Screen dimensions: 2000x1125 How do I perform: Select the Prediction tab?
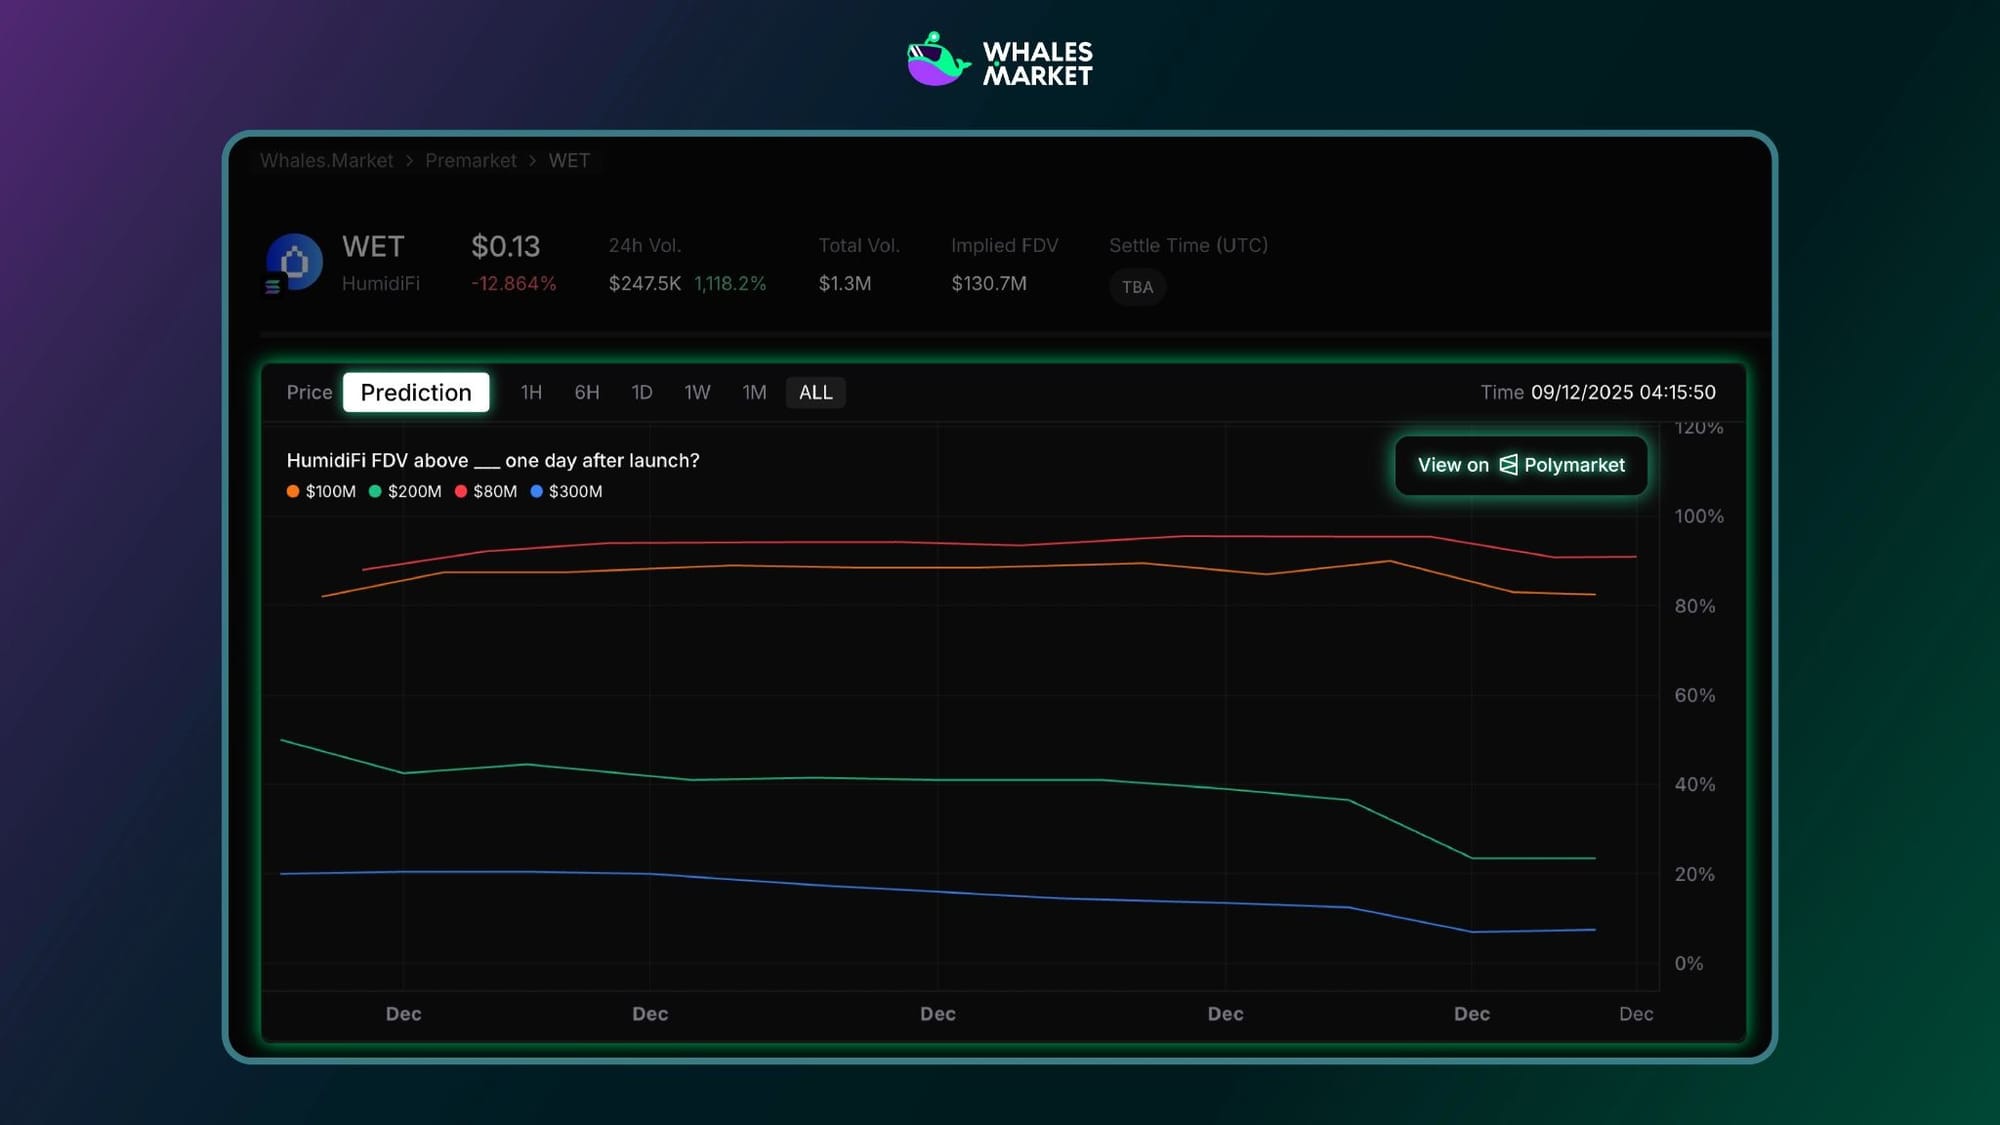coord(416,392)
